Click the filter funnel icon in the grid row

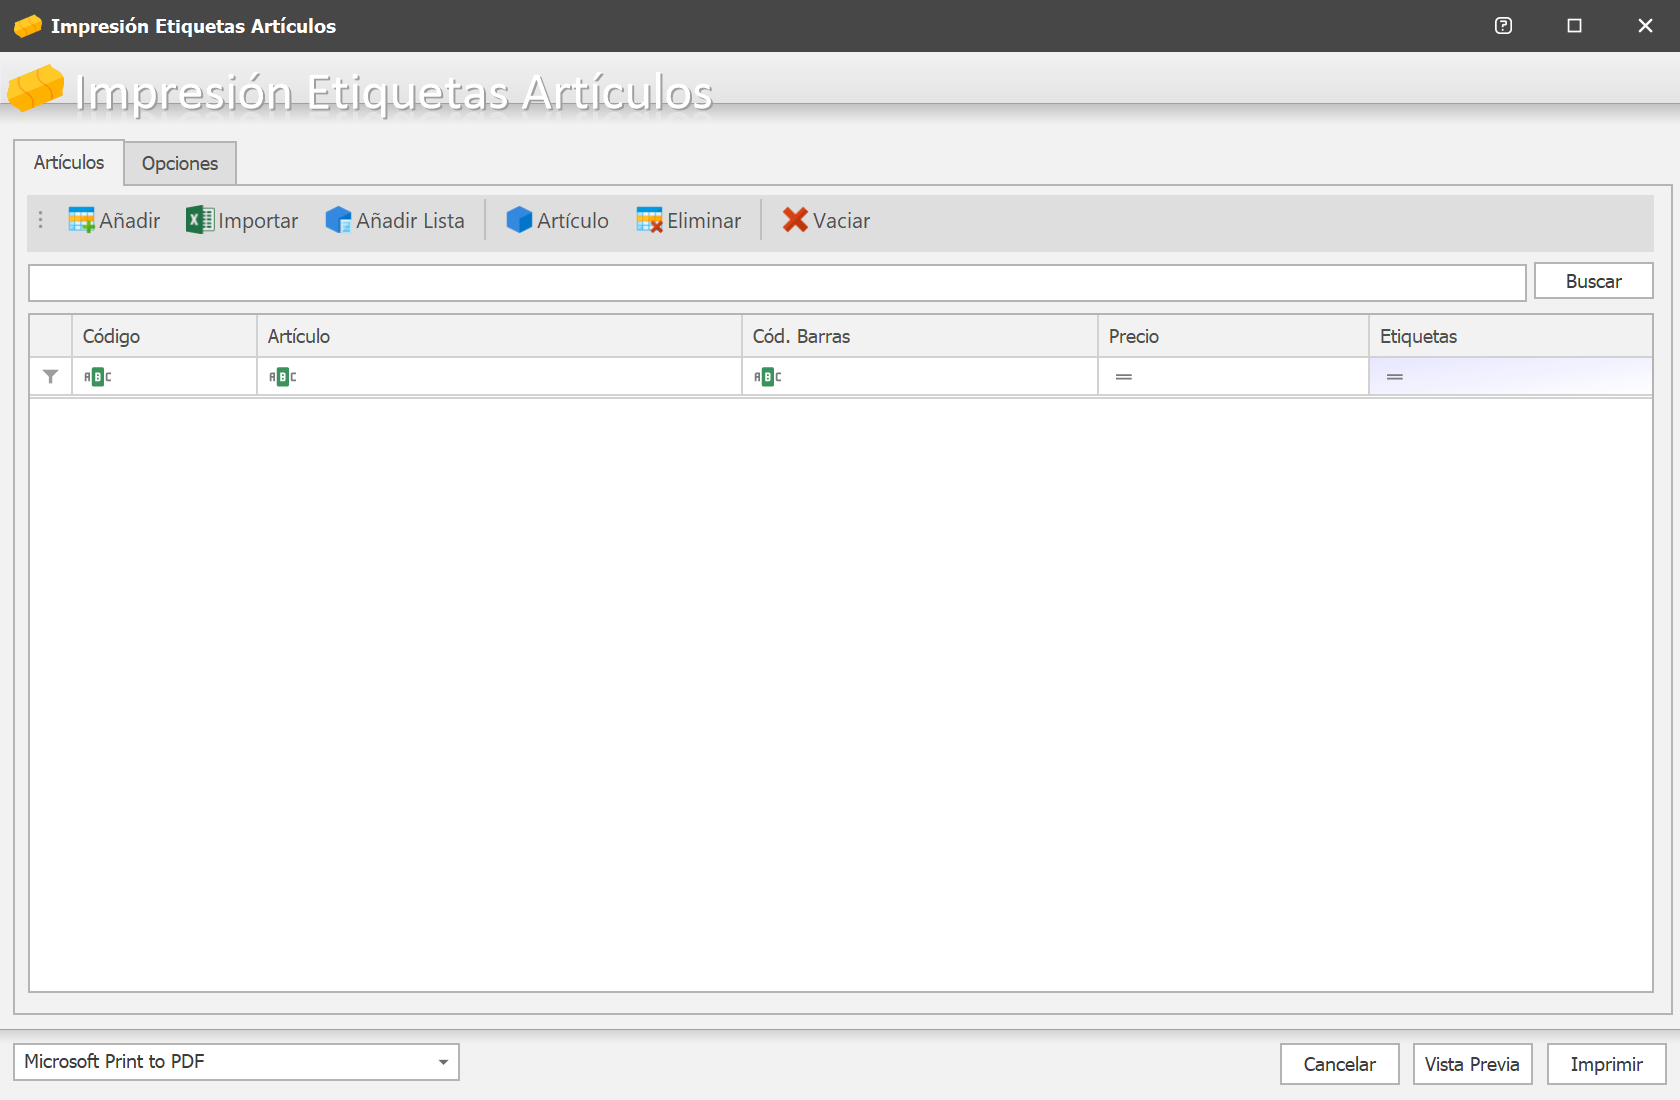pyautogui.click(x=50, y=377)
